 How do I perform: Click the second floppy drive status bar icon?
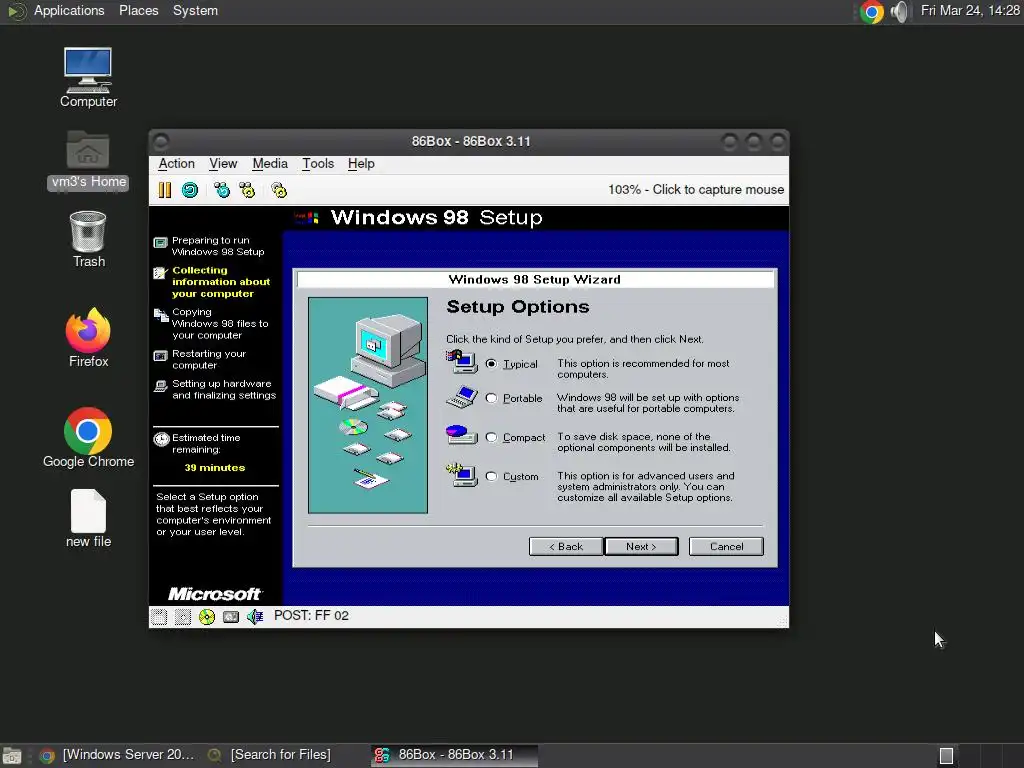(183, 616)
